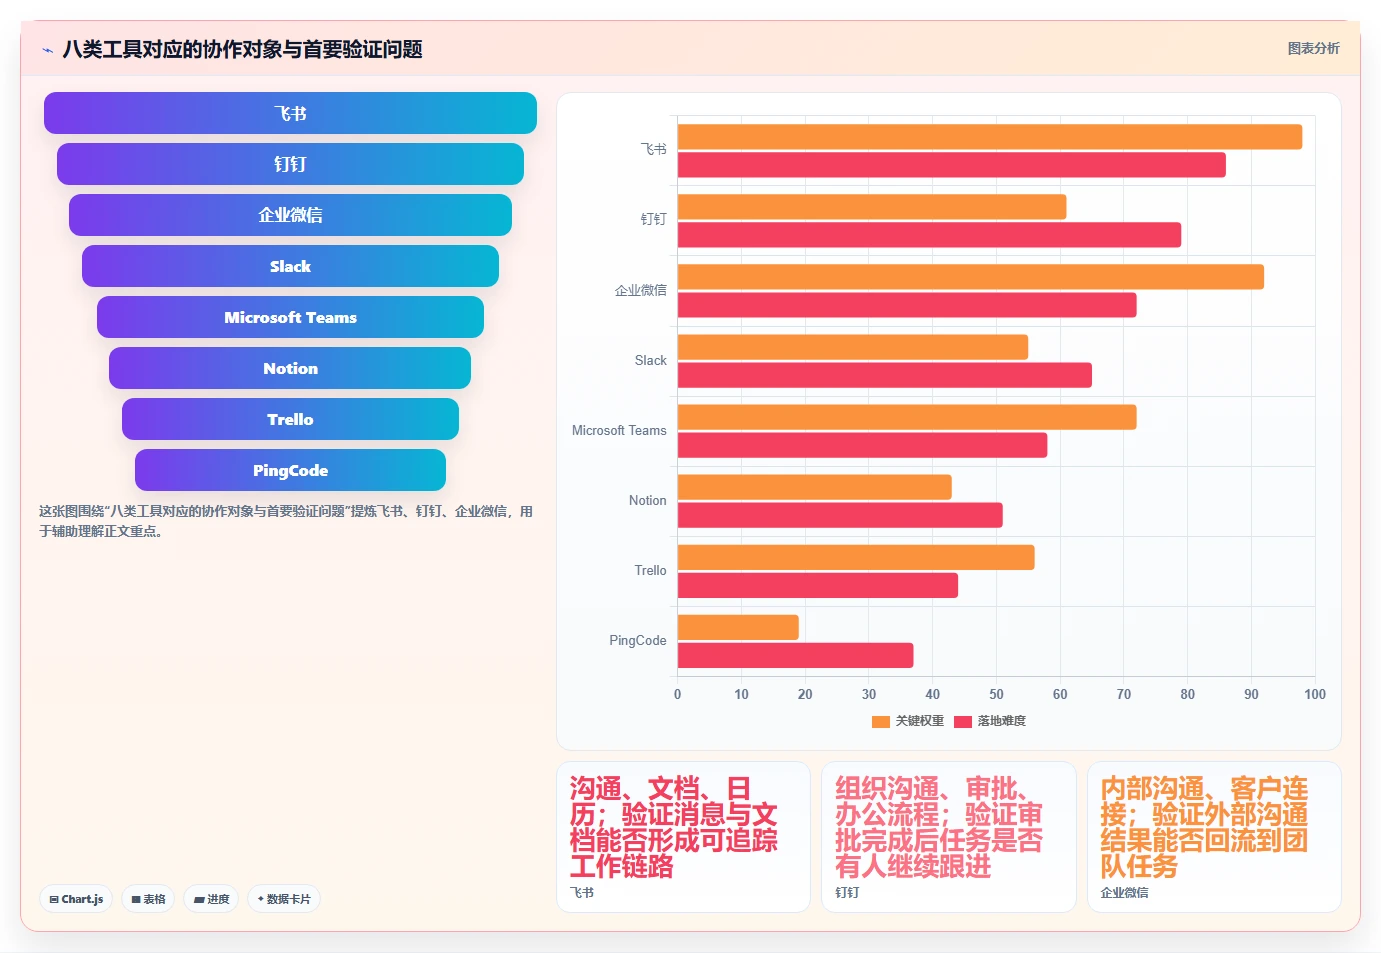Toggle the 落地难度 legend entry

[x=990, y=721]
